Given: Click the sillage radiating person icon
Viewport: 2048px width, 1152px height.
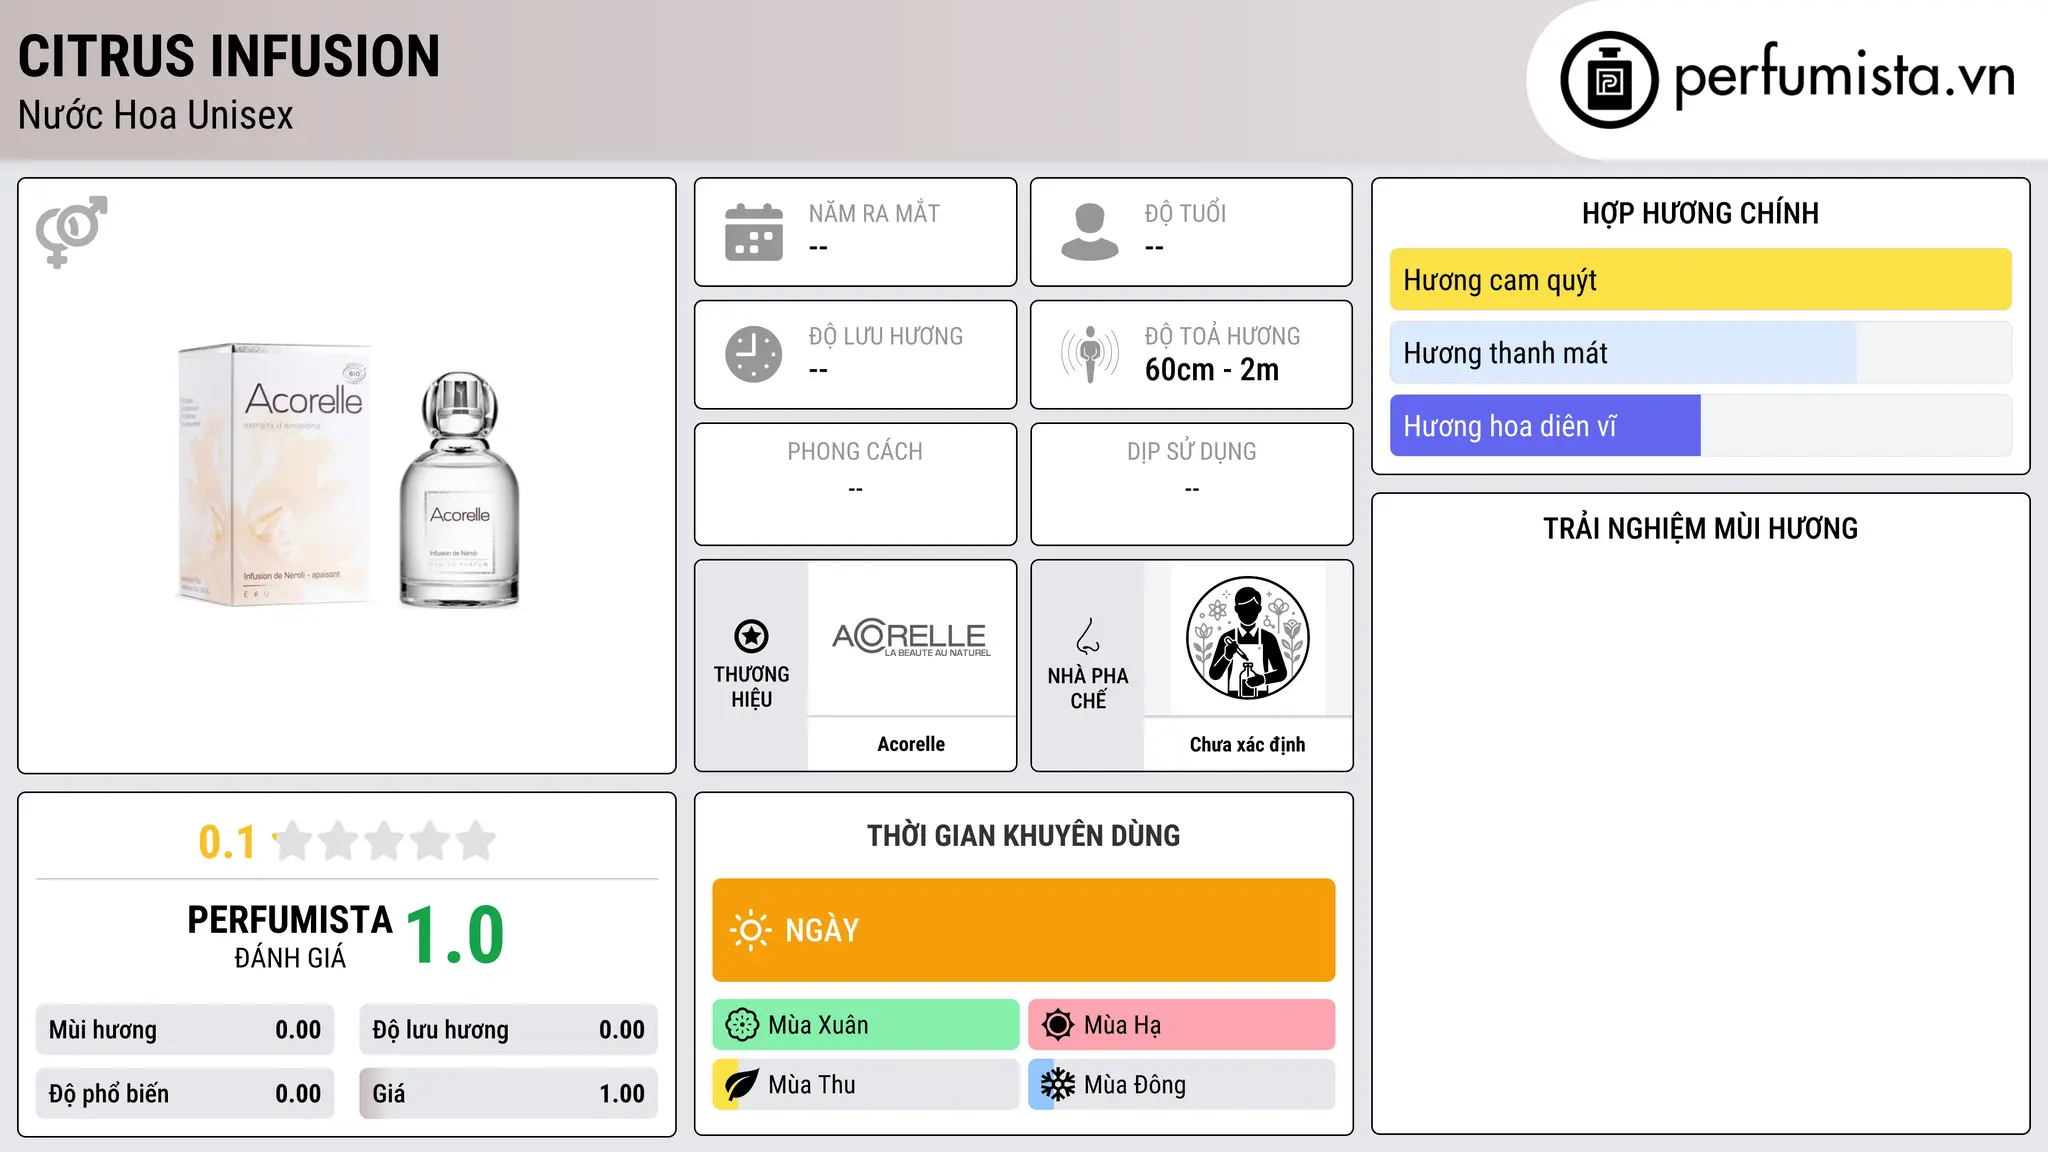Looking at the screenshot, I should [x=1090, y=354].
